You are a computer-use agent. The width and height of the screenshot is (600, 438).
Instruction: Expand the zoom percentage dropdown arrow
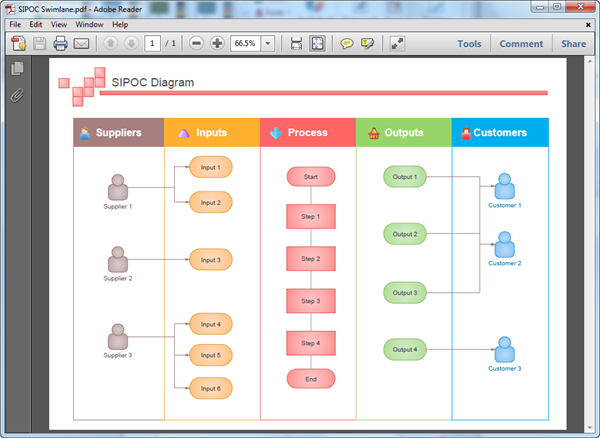click(x=268, y=44)
